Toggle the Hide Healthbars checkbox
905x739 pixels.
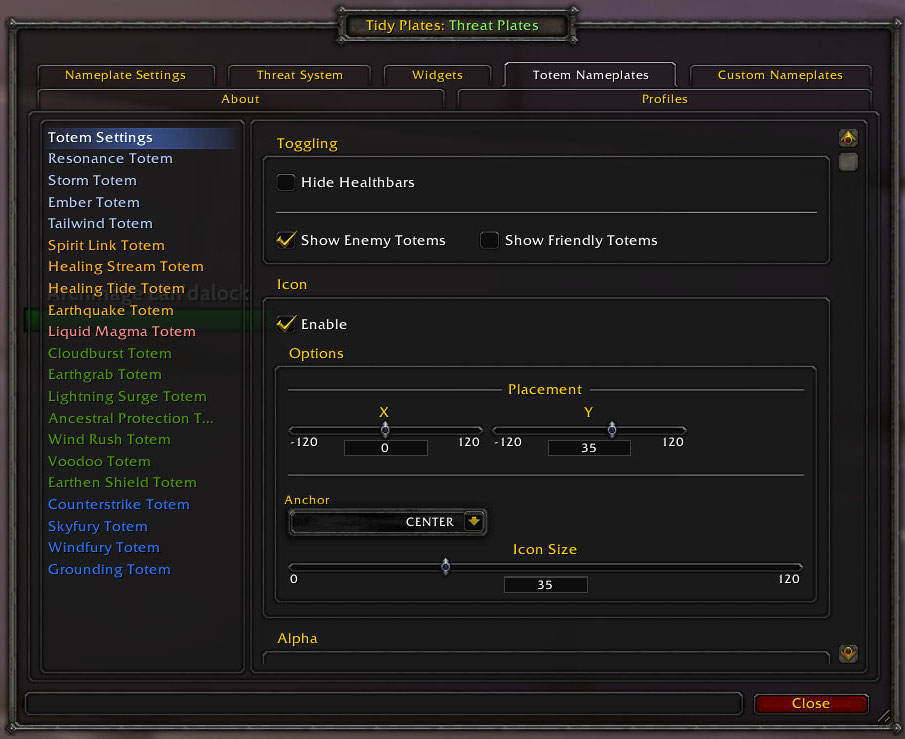(x=286, y=183)
